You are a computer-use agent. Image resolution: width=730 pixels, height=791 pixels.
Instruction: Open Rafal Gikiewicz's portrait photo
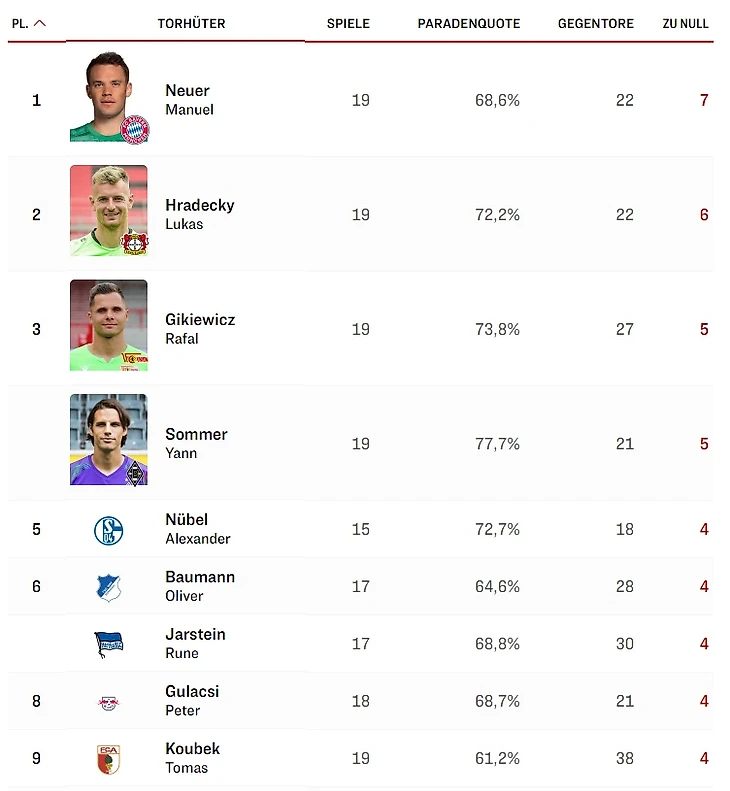(x=108, y=325)
